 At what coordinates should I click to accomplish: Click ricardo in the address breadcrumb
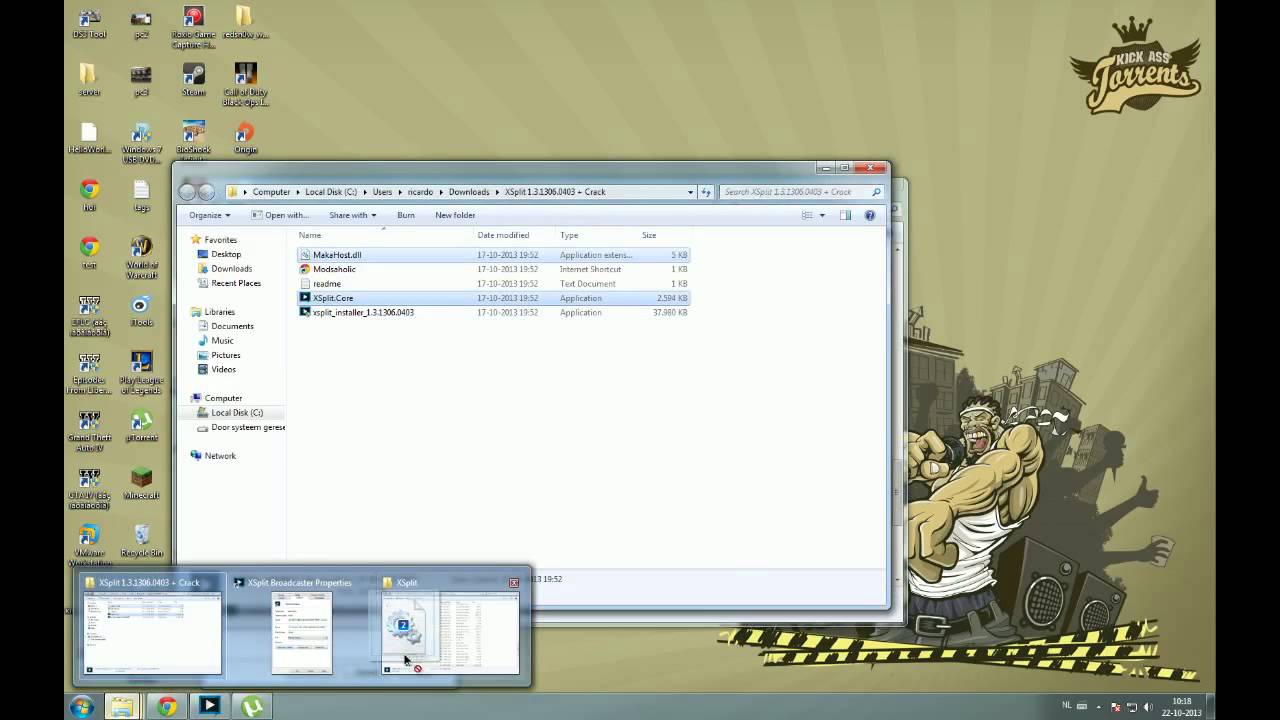tap(420, 192)
